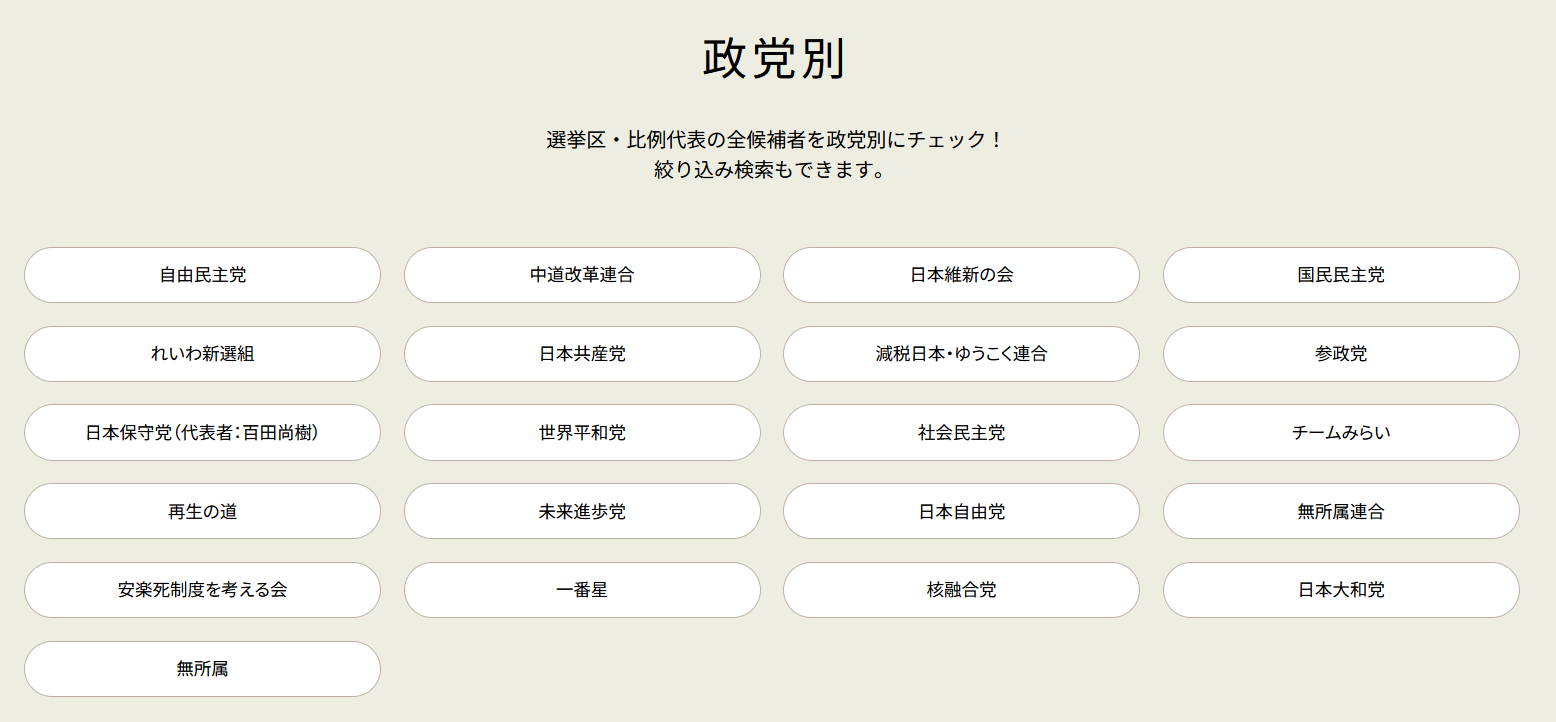Choose 社会民主党 from the parties
Viewport: 1556px width, 722px height.
pos(961,433)
